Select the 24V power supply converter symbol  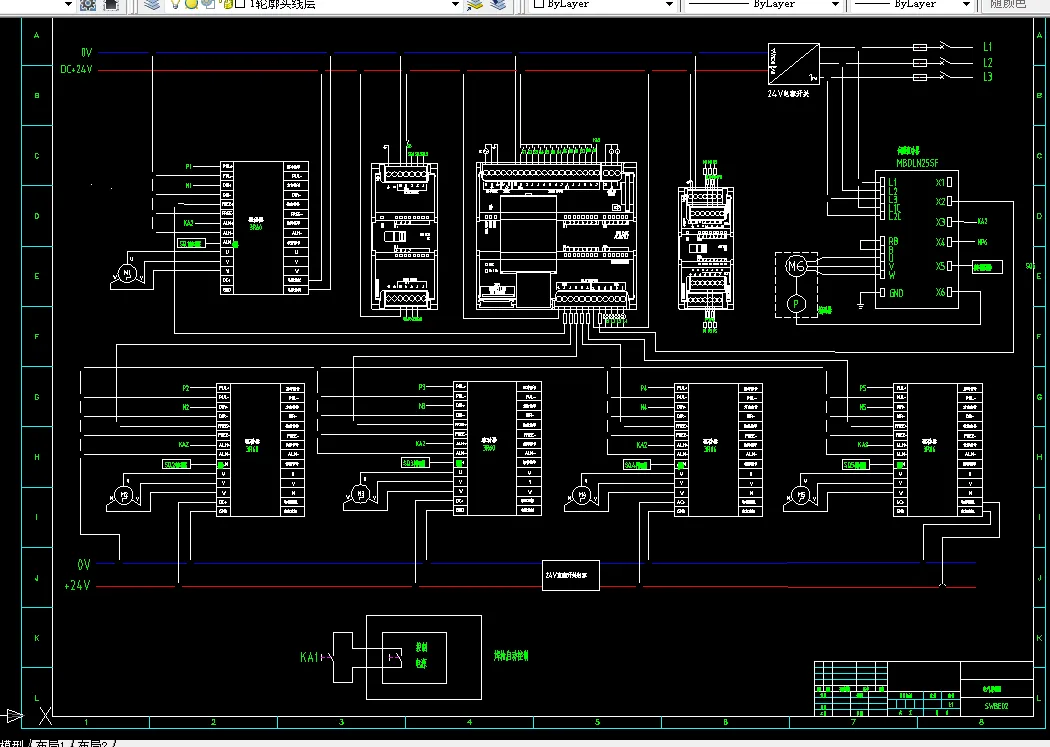(794, 64)
